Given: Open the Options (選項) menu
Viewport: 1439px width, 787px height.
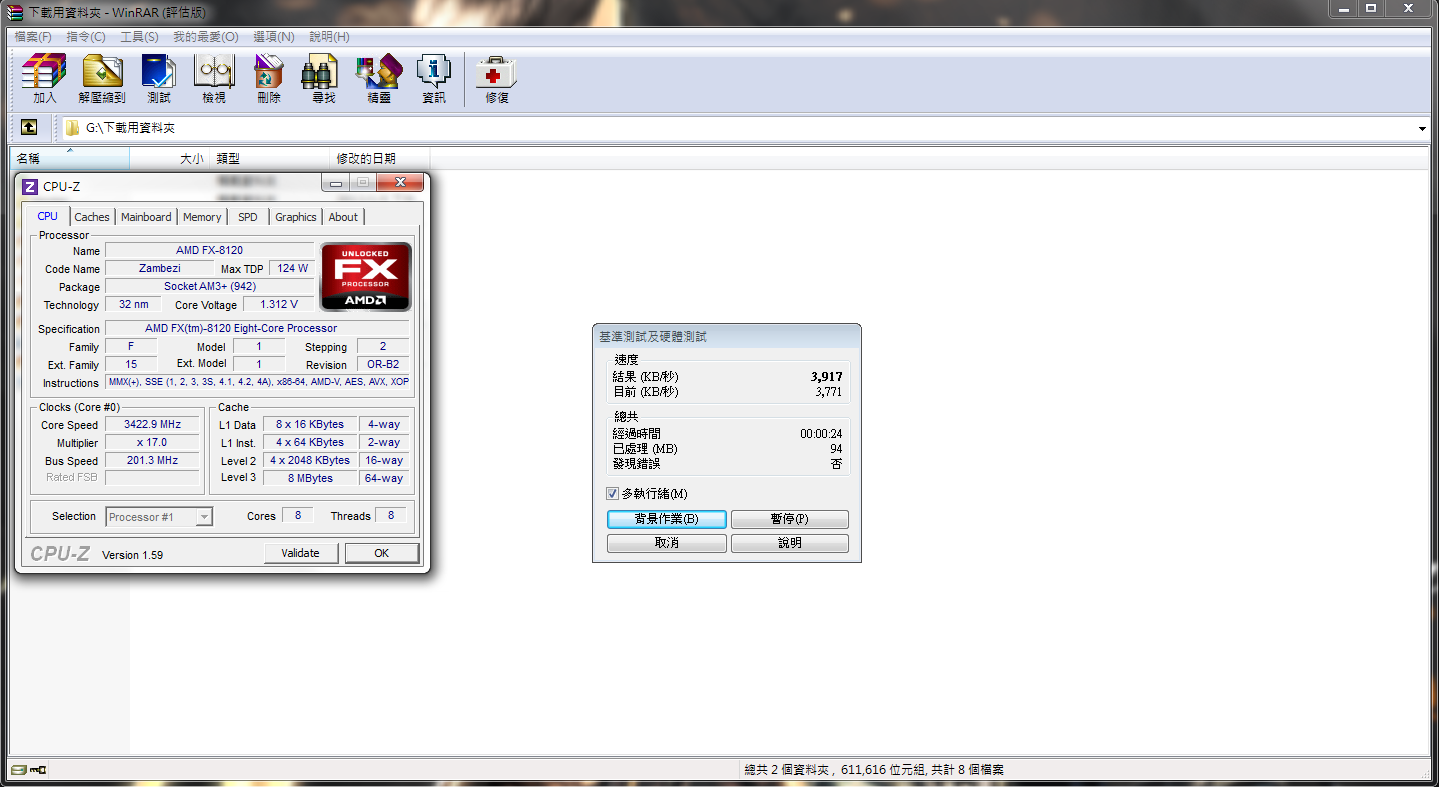Looking at the screenshot, I should click(274, 37).
